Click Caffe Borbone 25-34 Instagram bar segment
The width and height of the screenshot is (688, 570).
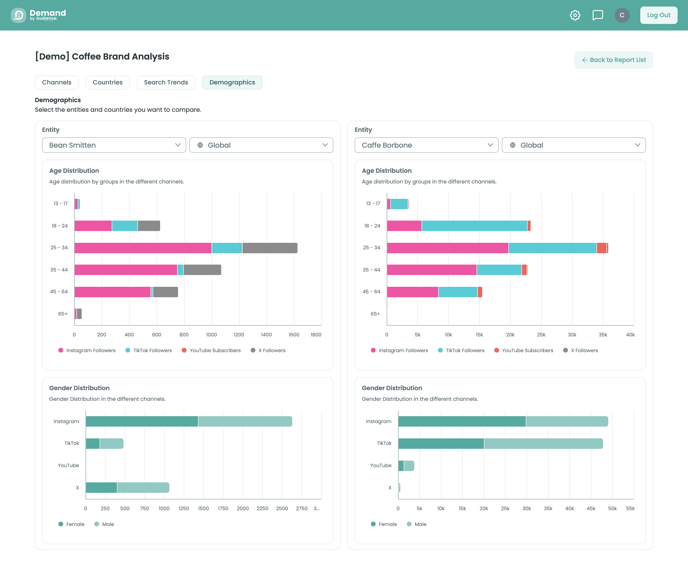pyautogui.click(x=448, y=248)
